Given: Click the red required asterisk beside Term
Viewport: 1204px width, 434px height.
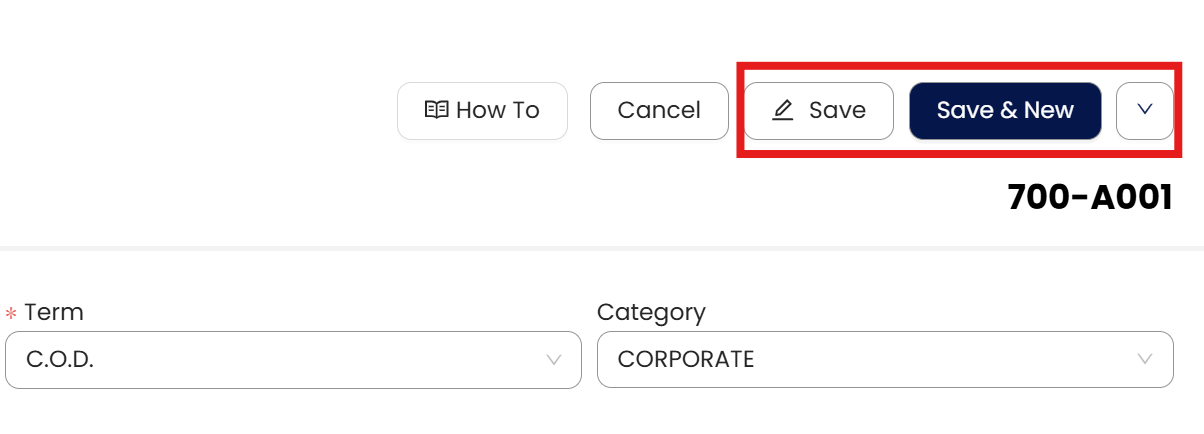Looking at the screenshot, I should [x=11, y=313].
